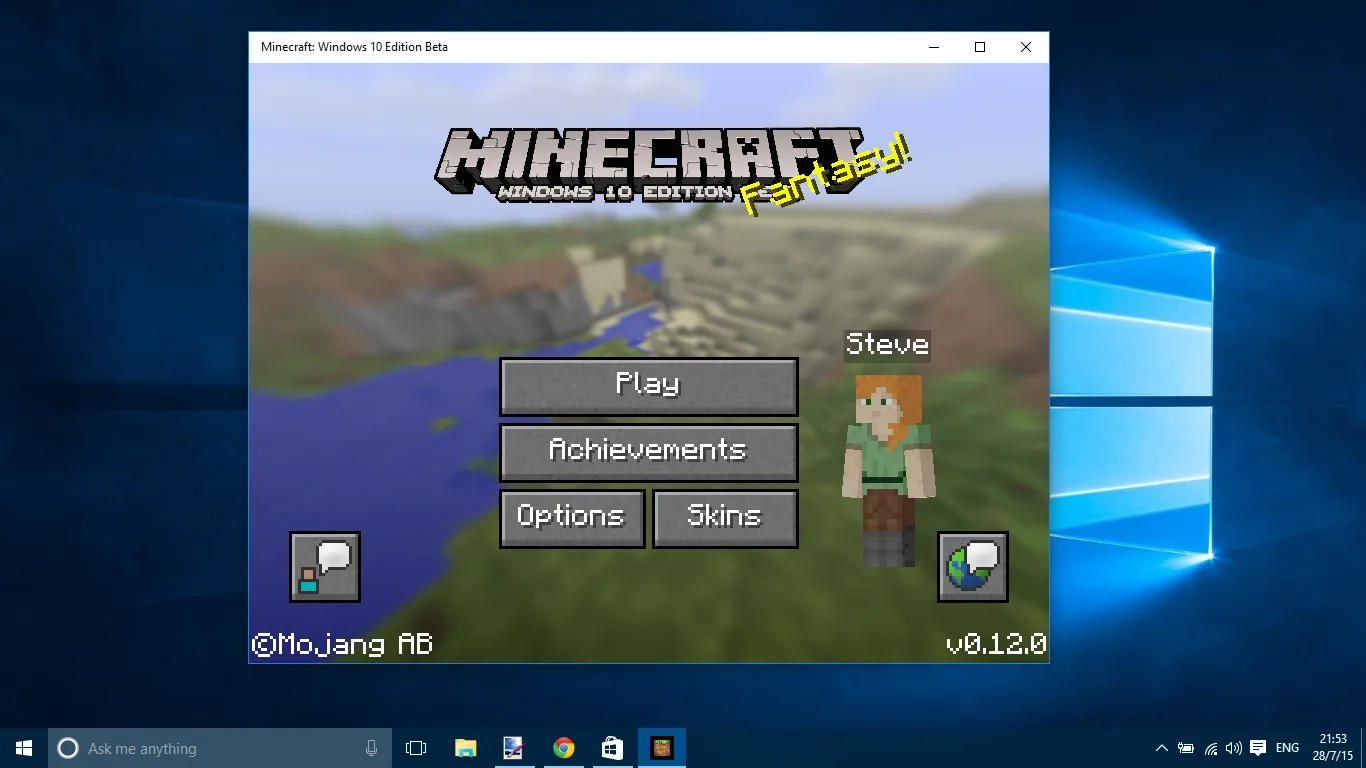Click the ©Mojang AB copyright text
This screenshot has height=768, width=1366.
342,644
